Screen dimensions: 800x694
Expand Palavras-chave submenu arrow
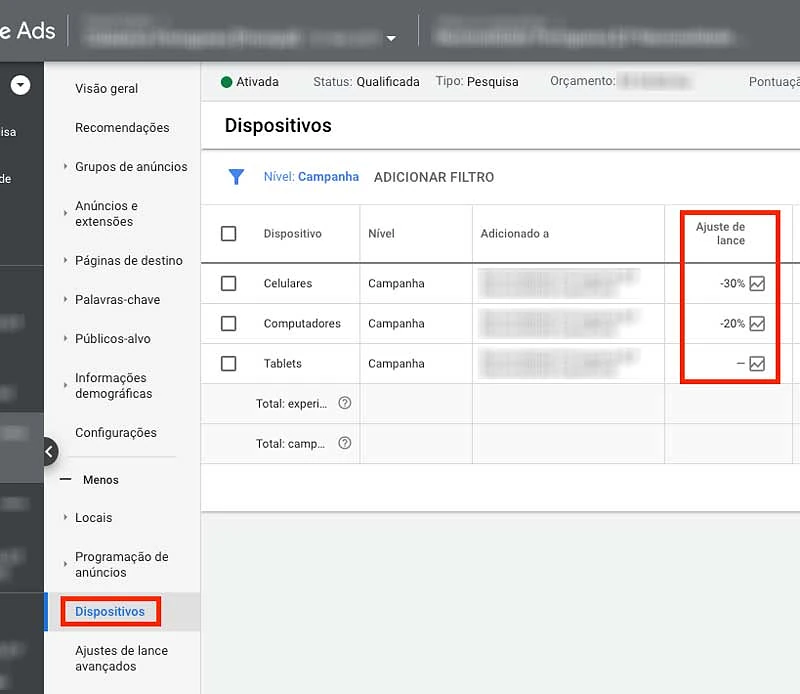(65, 300)
